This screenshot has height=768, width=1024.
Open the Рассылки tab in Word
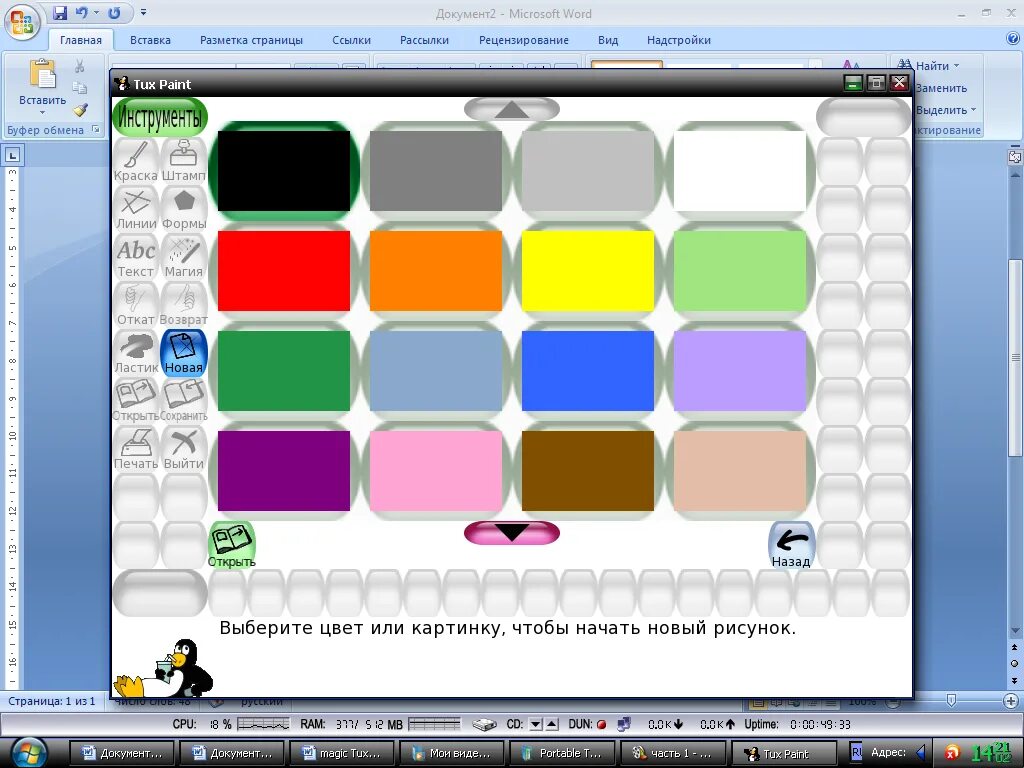[424, 40]
